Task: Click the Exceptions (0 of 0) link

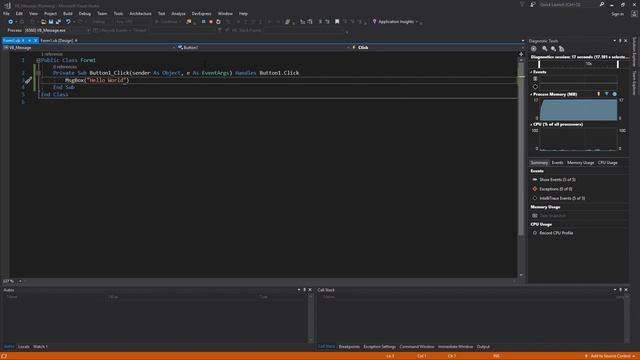Action: coord(556,189)
